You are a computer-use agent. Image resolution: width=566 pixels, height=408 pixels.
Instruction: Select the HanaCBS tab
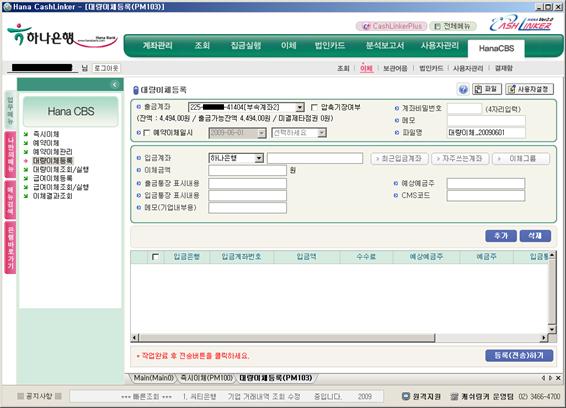[496, 48]
